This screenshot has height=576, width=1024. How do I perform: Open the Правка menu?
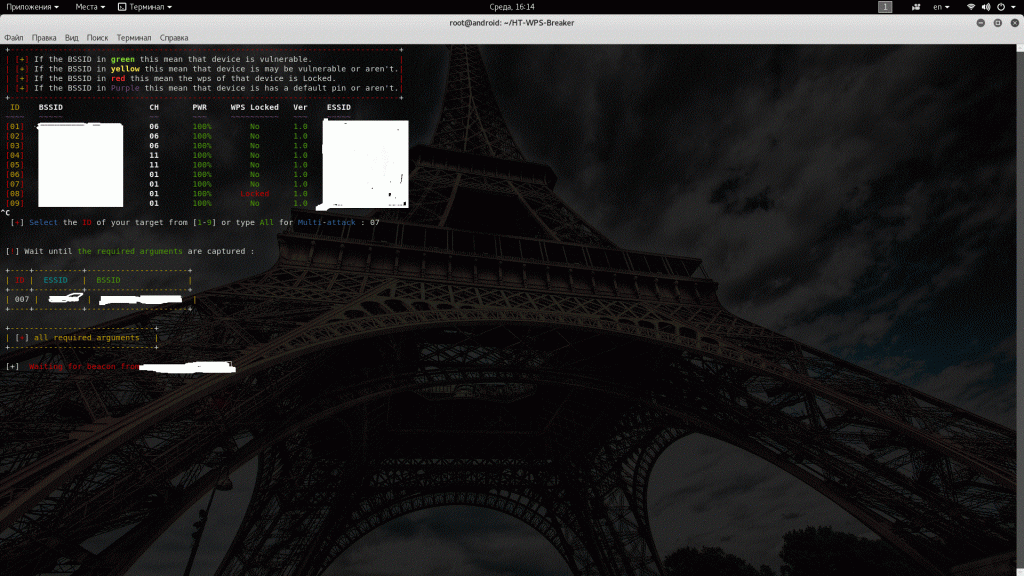point(44,37)
